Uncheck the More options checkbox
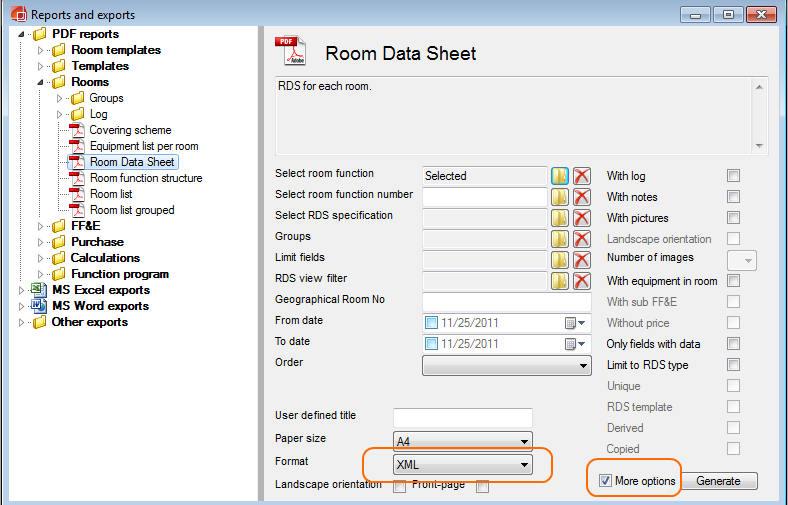The height and width of the screenshot is (505, 788). (x=605, y=481)
